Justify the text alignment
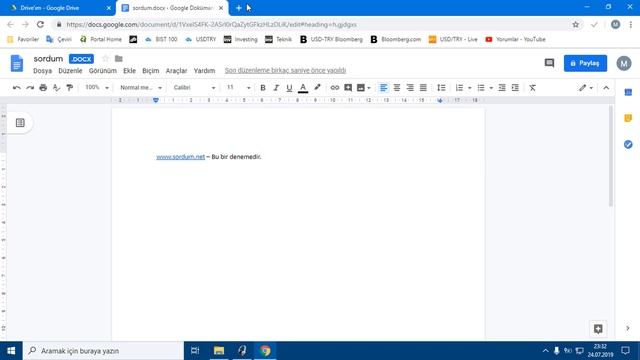This screenshot has width=640, height=360. pyautogui.click(x=423, y=88)
